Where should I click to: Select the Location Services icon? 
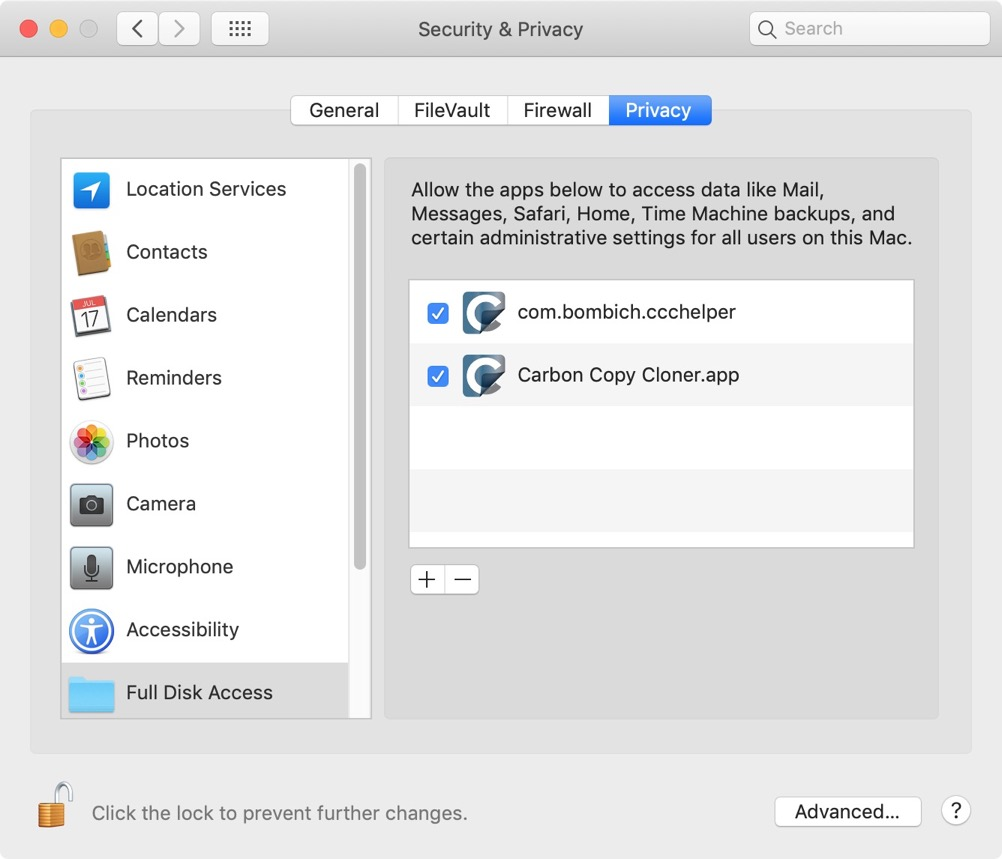(91, 189)
